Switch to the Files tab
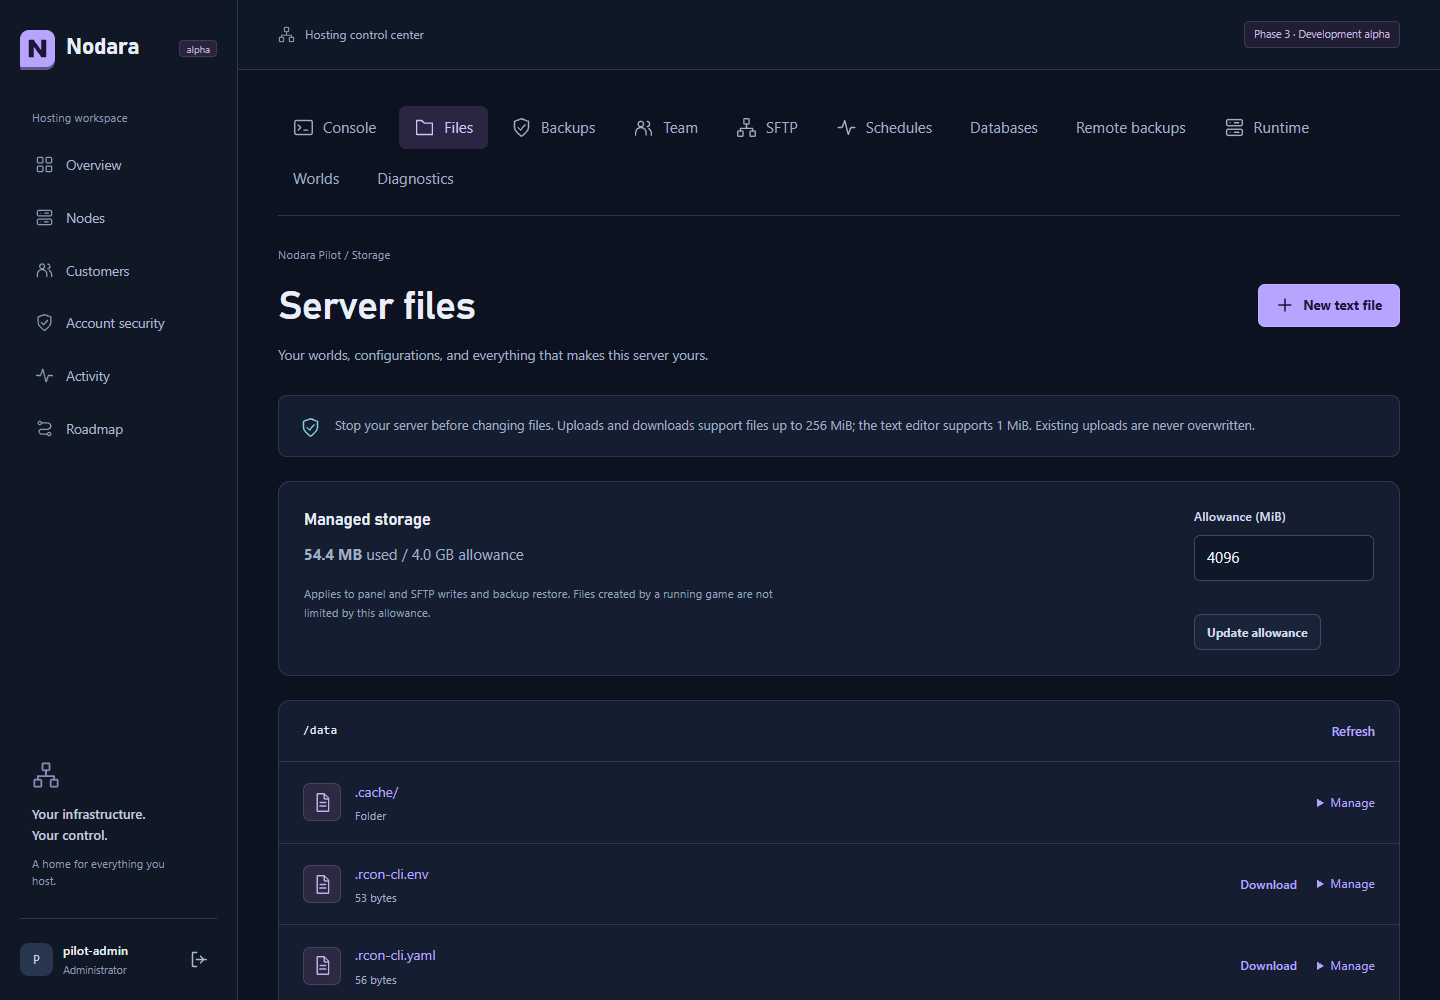This screenshot has width=1440, height=1000. point(443,128)
